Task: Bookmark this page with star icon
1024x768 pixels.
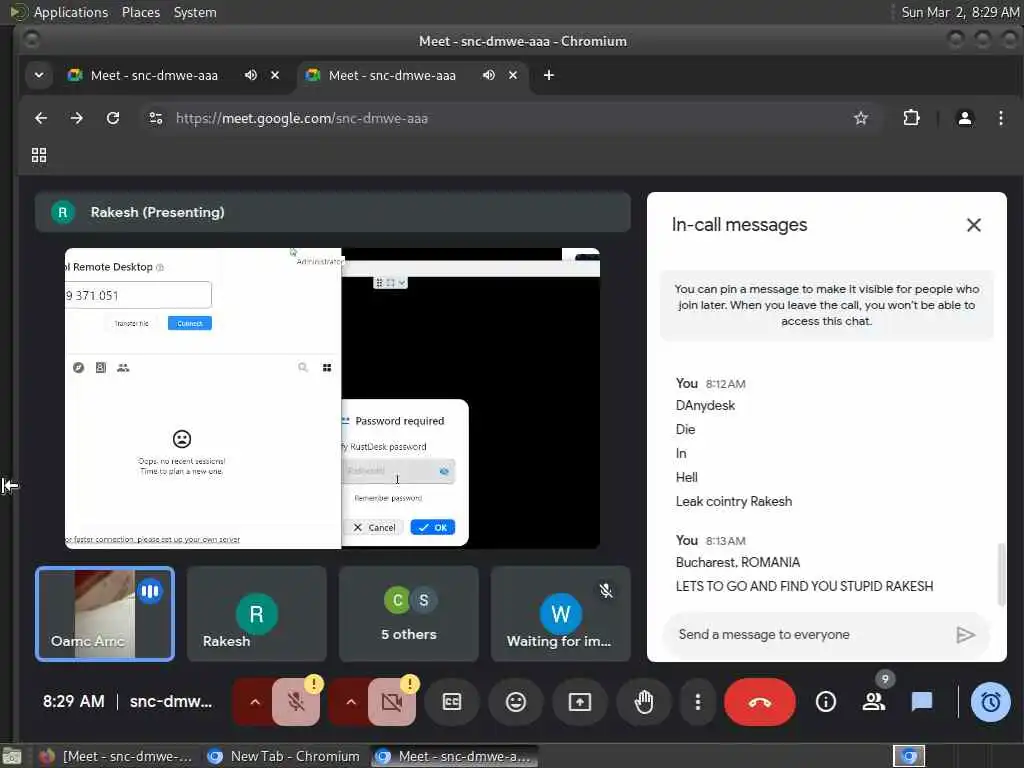Action: click(861, 118)
